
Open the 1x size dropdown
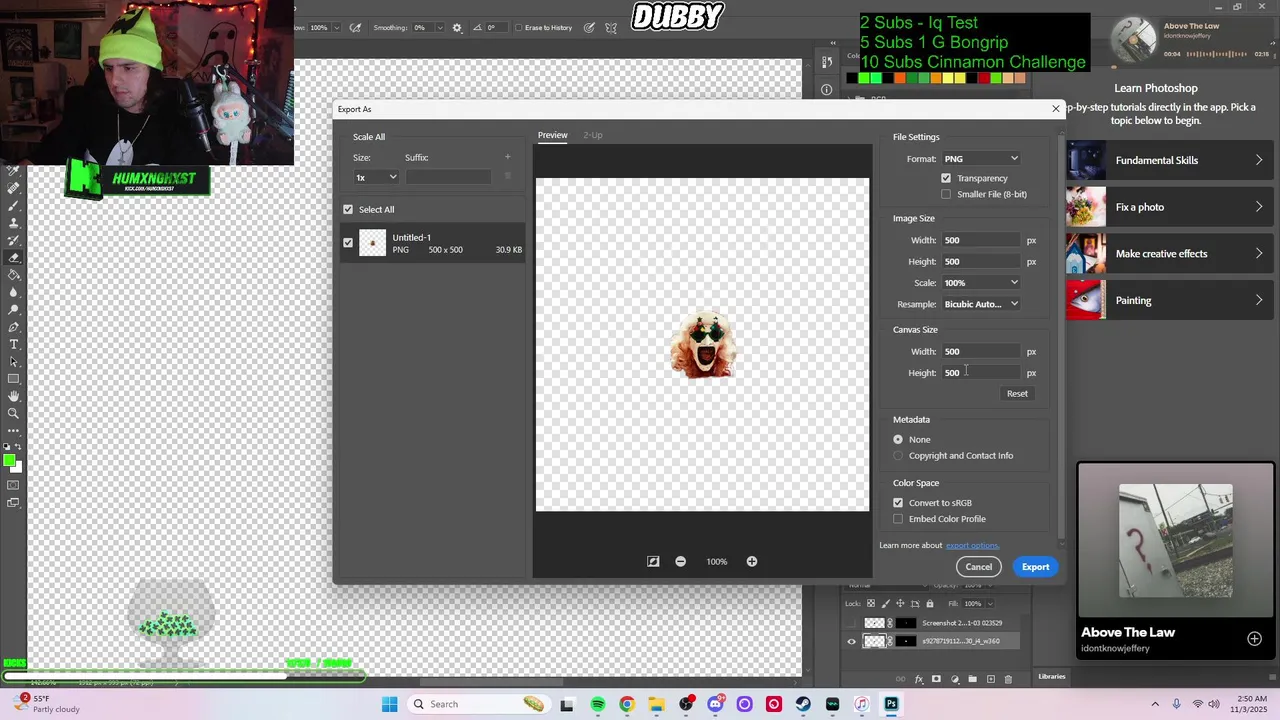tap(376, 177)
